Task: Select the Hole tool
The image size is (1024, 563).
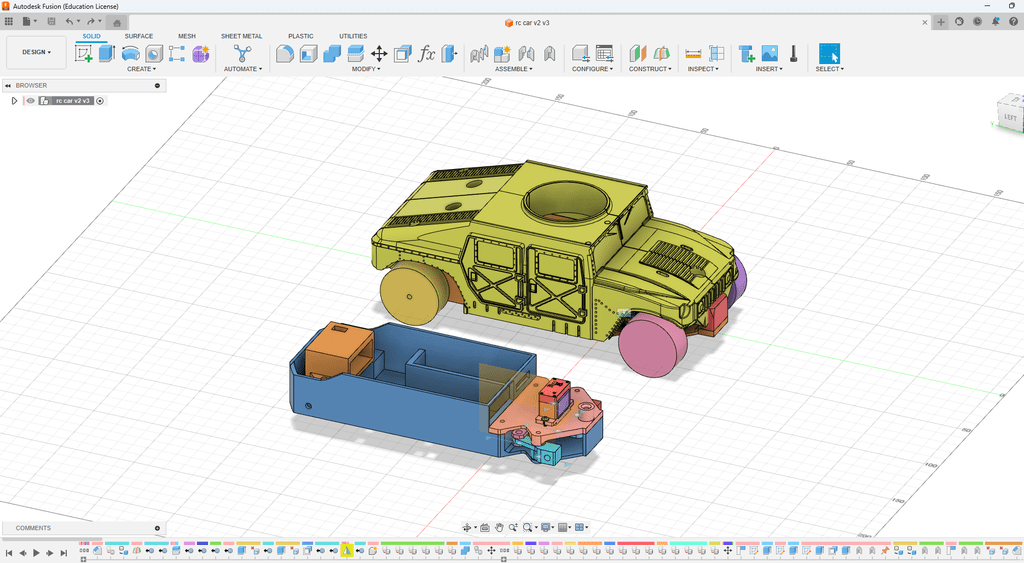Action: coord(154,54)
